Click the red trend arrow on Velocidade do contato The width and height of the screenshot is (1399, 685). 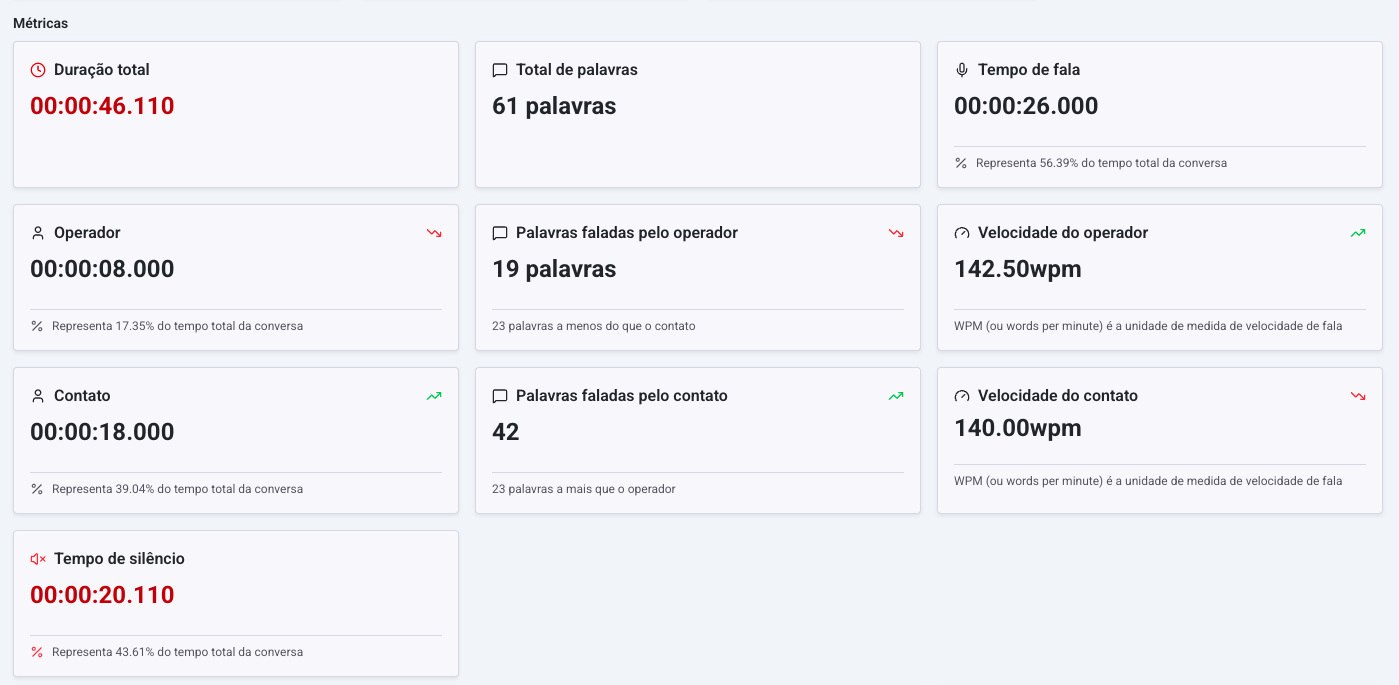pos(1358,396)
